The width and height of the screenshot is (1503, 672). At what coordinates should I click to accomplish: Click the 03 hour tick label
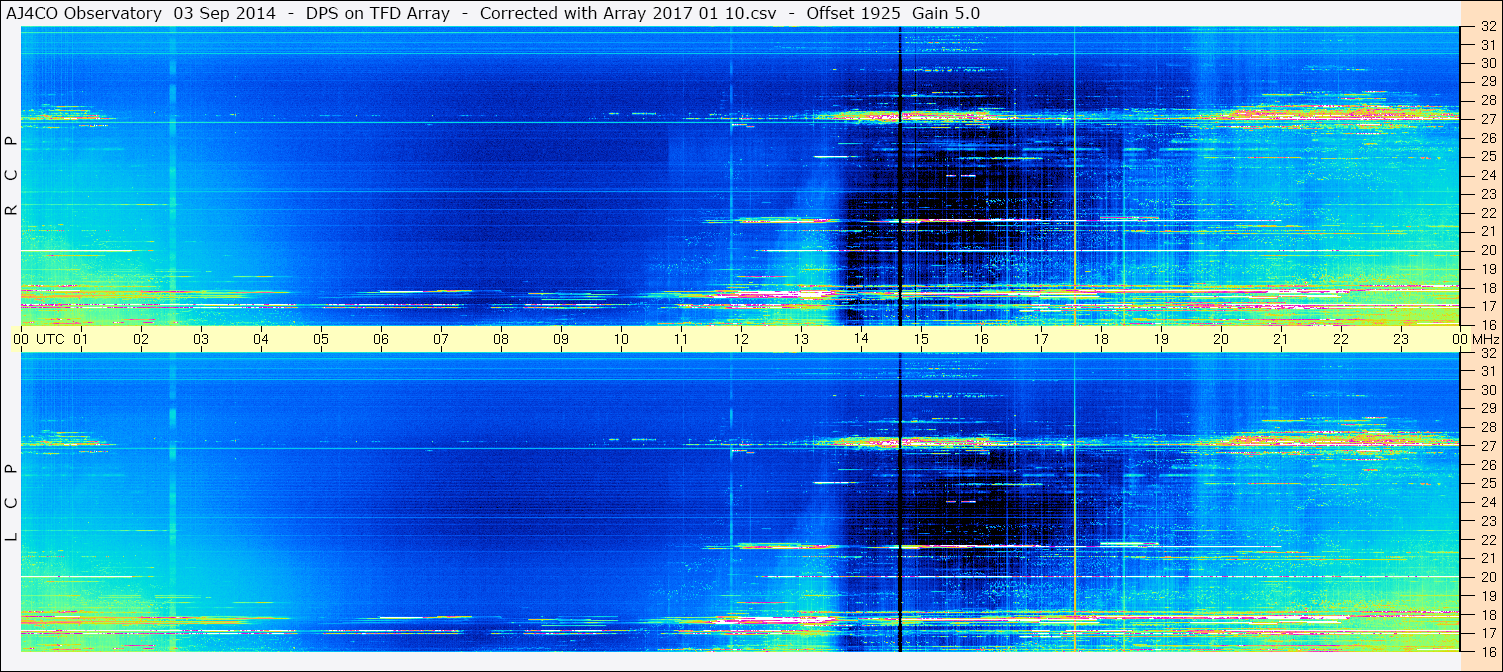[201, 339]
